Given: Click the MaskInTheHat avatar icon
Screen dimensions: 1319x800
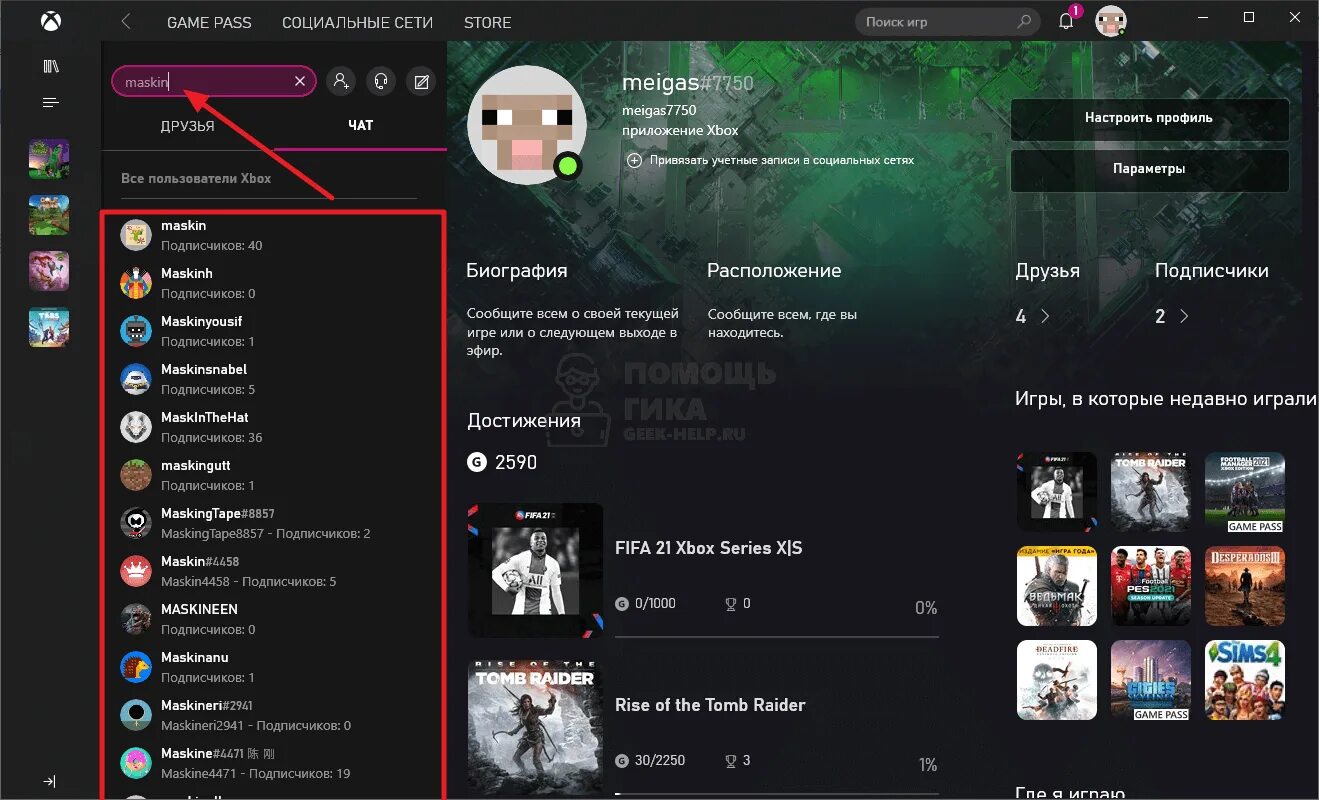Looking at the screenshot, I should tap(136, 427).
